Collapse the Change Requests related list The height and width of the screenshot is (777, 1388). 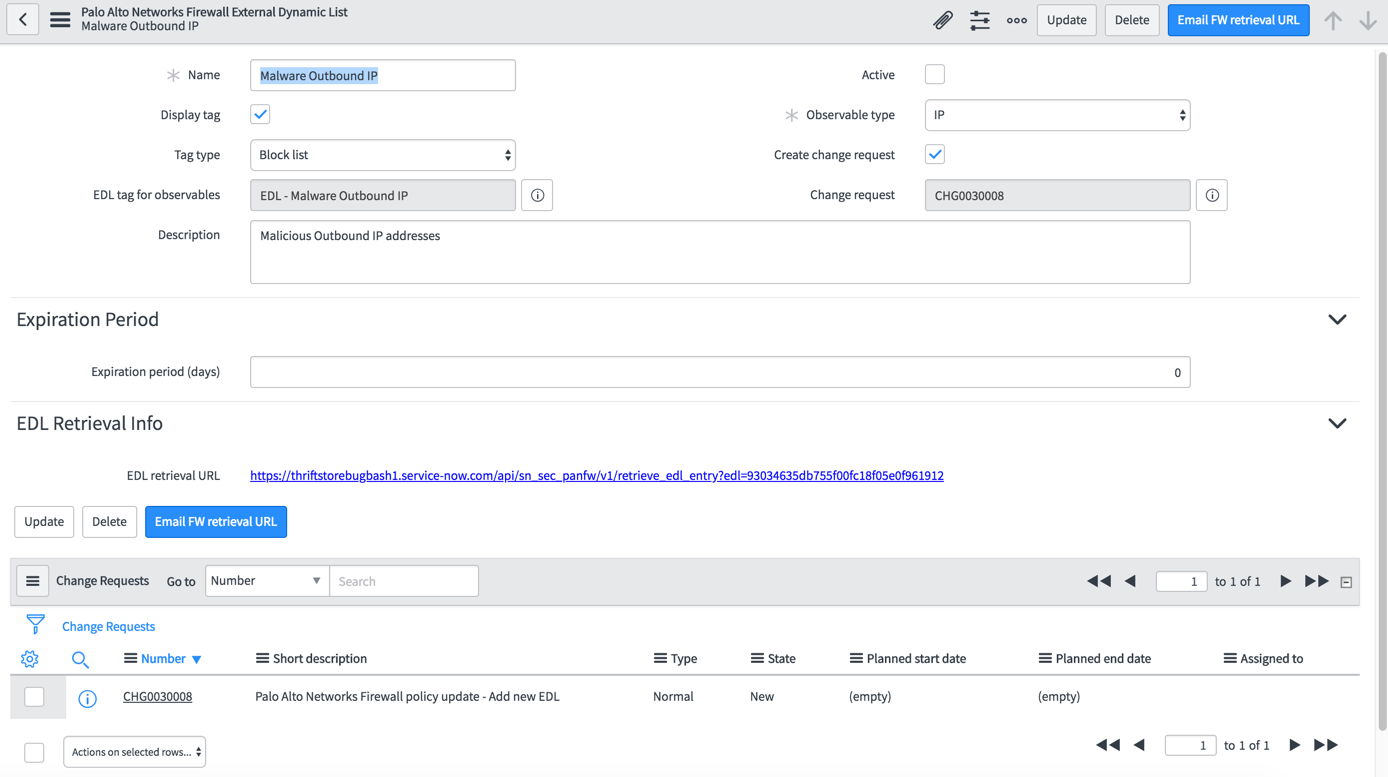point(1346,582)
